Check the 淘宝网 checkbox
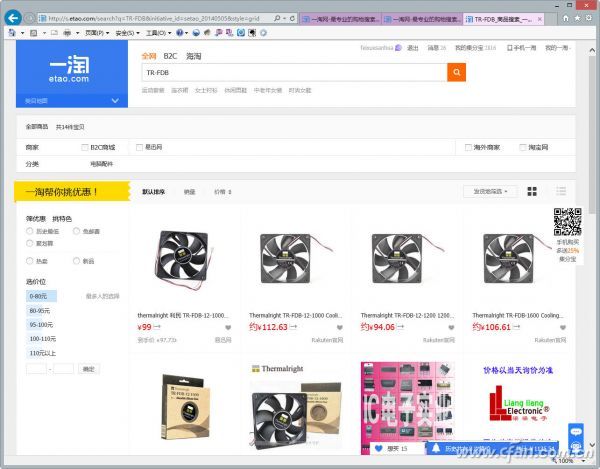The image size is (600, 469). [523, 147]
